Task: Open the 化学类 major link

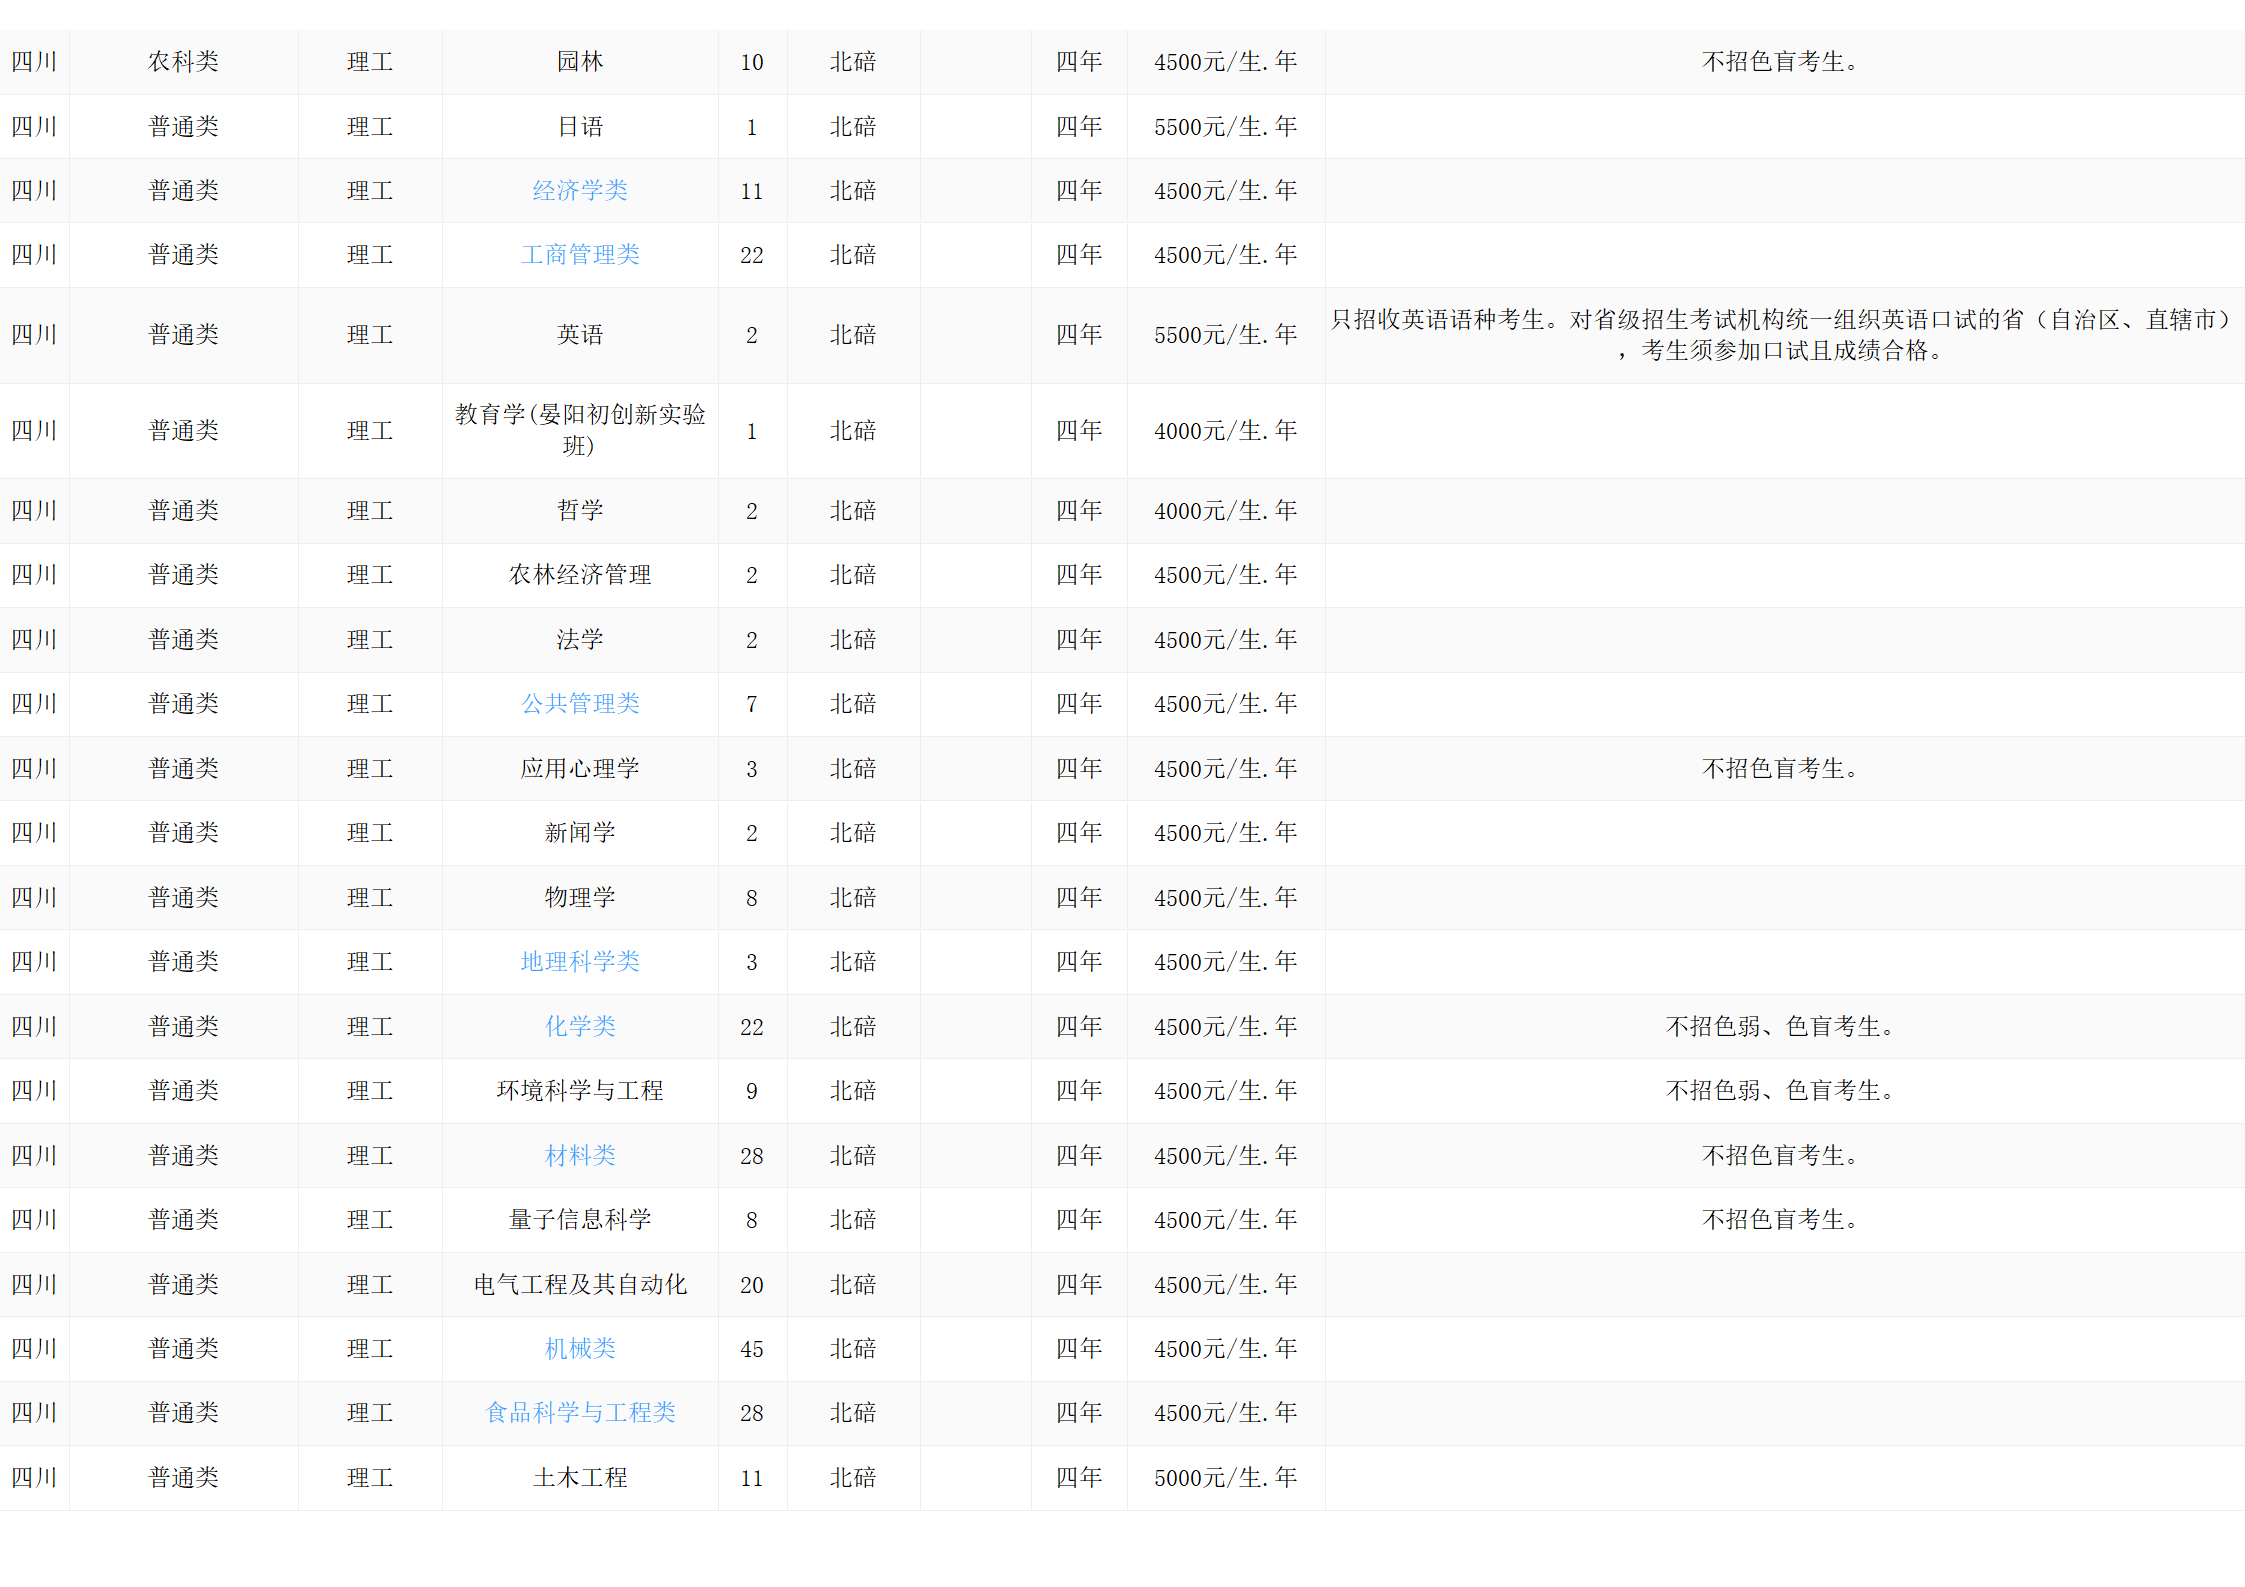Action: click(580, 1027)
